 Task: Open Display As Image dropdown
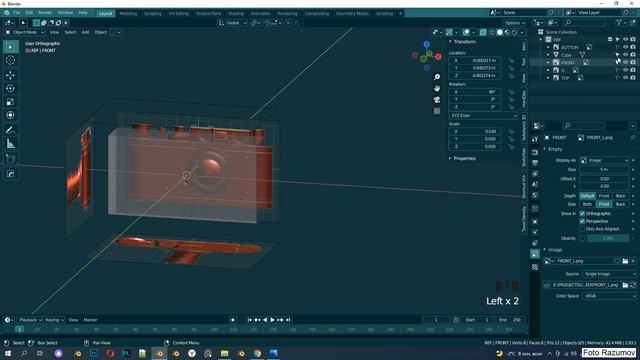[x=604, y=160]
